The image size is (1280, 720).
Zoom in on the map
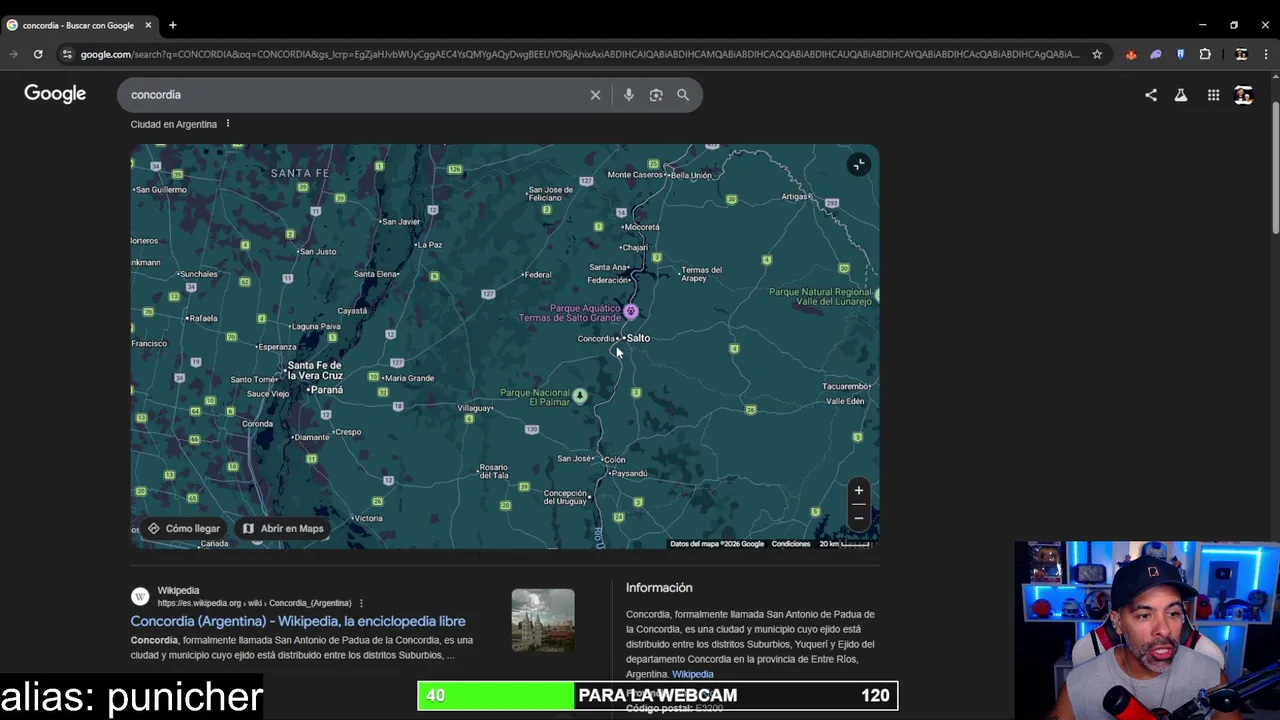(858, 490)
